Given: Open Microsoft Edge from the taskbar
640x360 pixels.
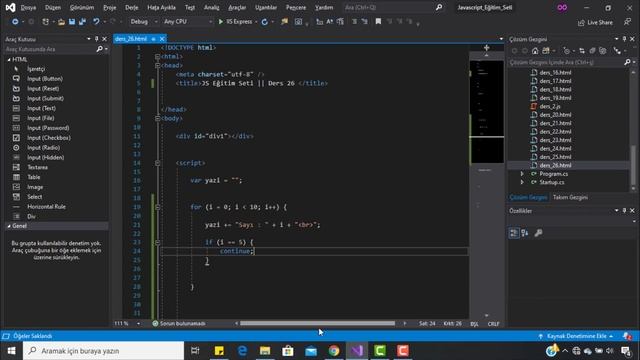Looking at the screenshot, I should [242, 351].
